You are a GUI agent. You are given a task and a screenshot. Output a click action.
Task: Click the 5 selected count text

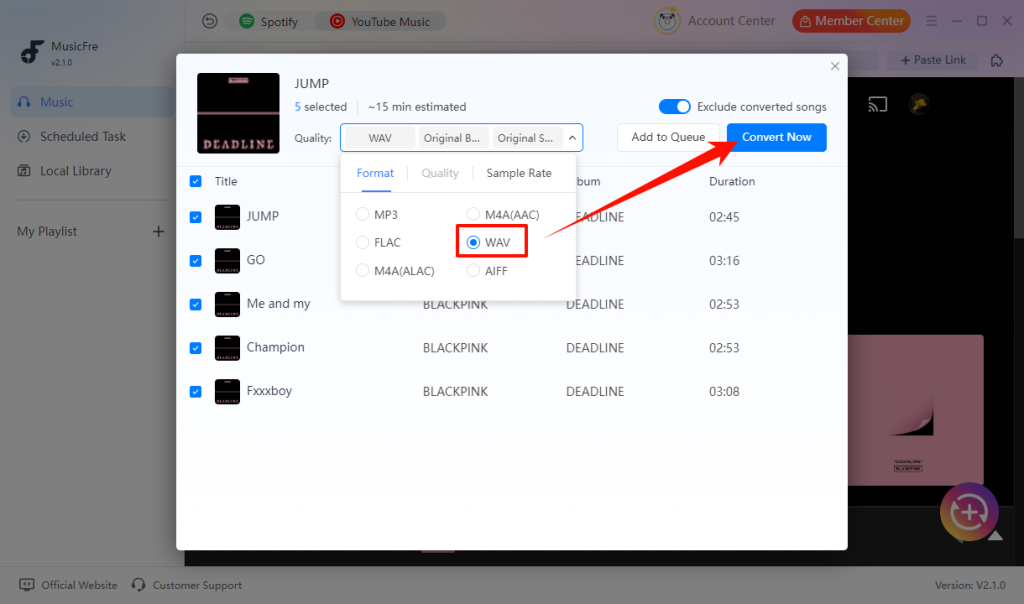[321, 106]
